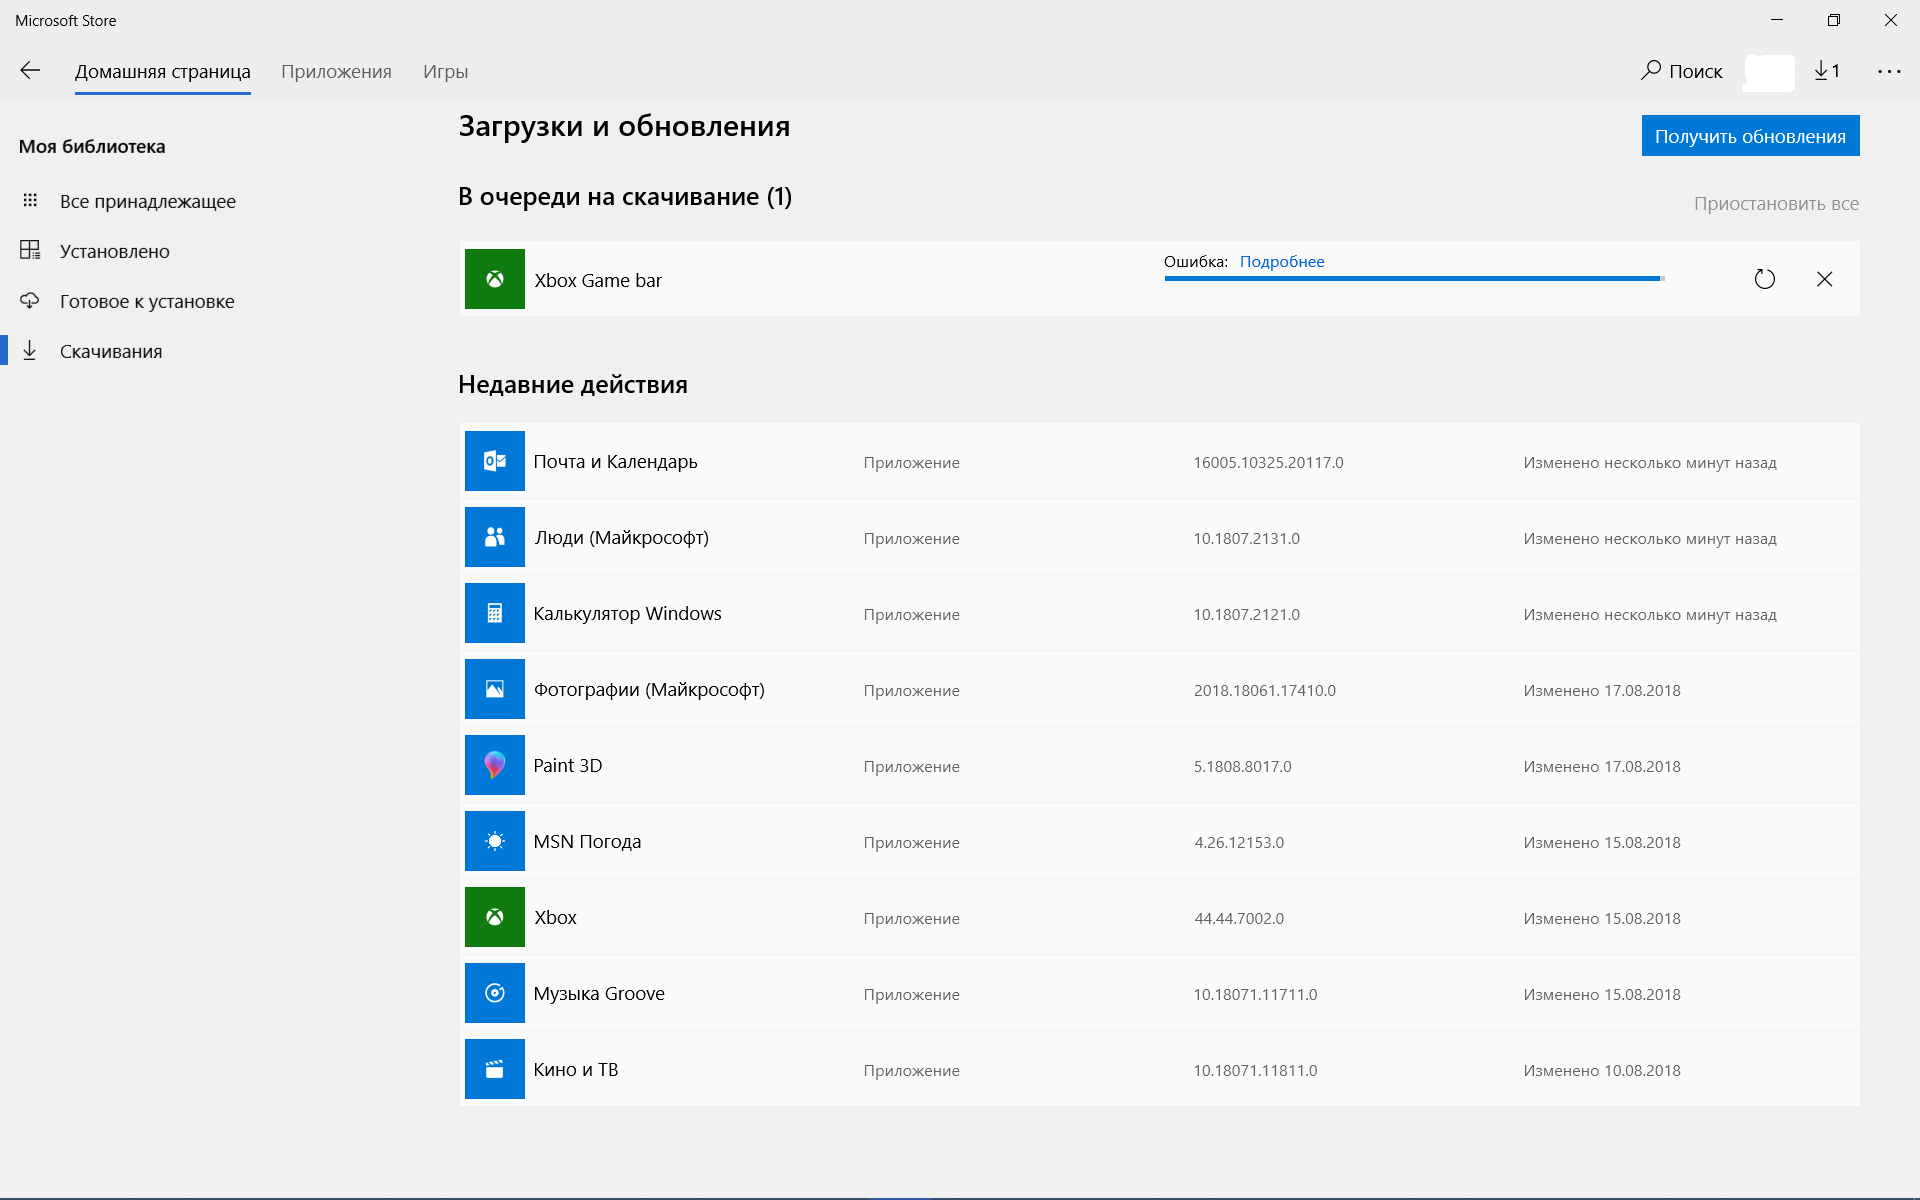Open the Музыка Groove entry
Viewport: 1920px width, 1200px height.
[x=1160, y=993]
